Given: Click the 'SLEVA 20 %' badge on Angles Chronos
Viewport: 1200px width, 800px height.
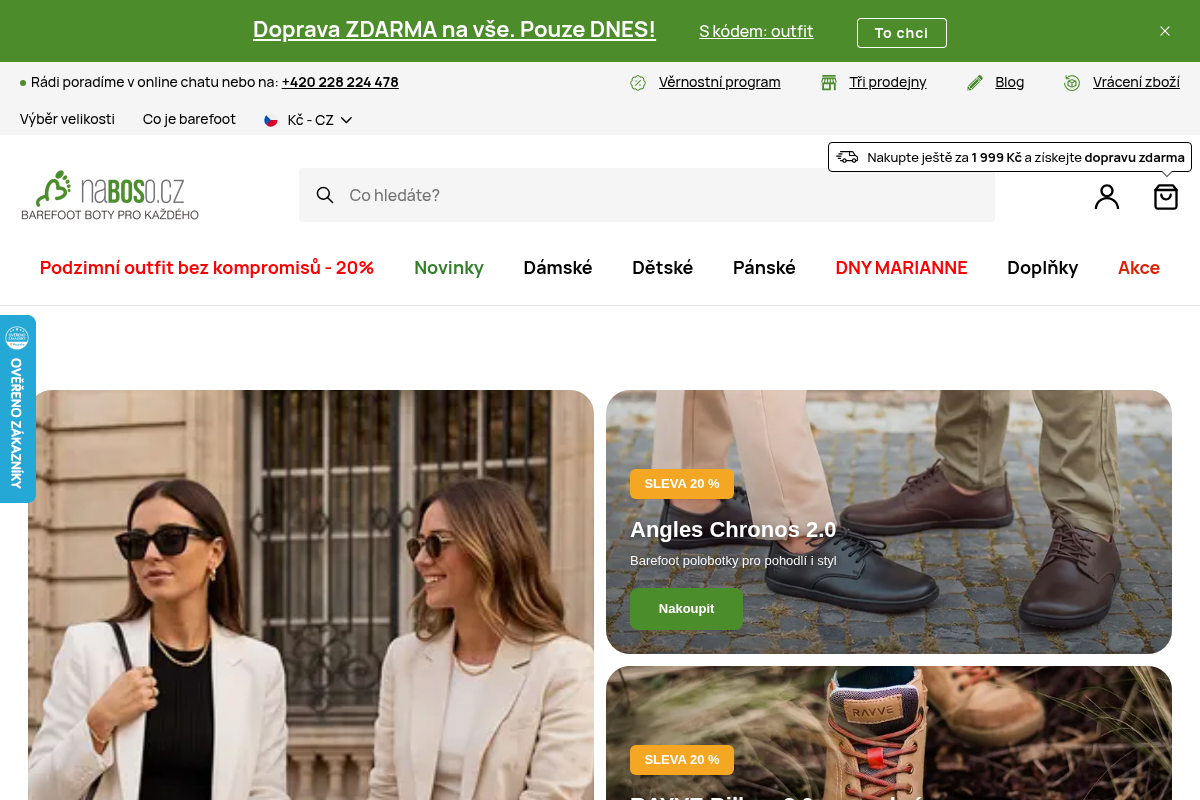Looking at the screenshot, I should [682, 484].
